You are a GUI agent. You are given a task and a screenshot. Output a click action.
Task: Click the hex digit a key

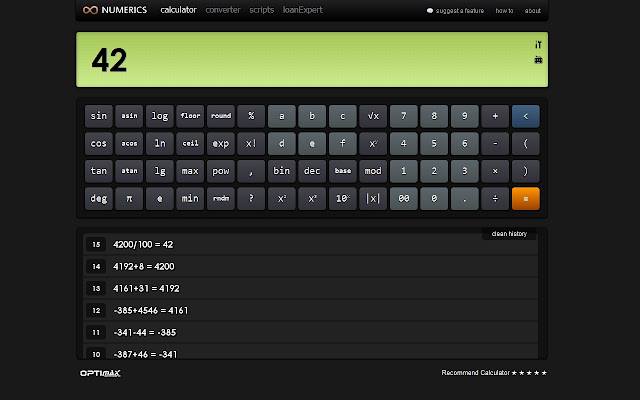(282, 116)
